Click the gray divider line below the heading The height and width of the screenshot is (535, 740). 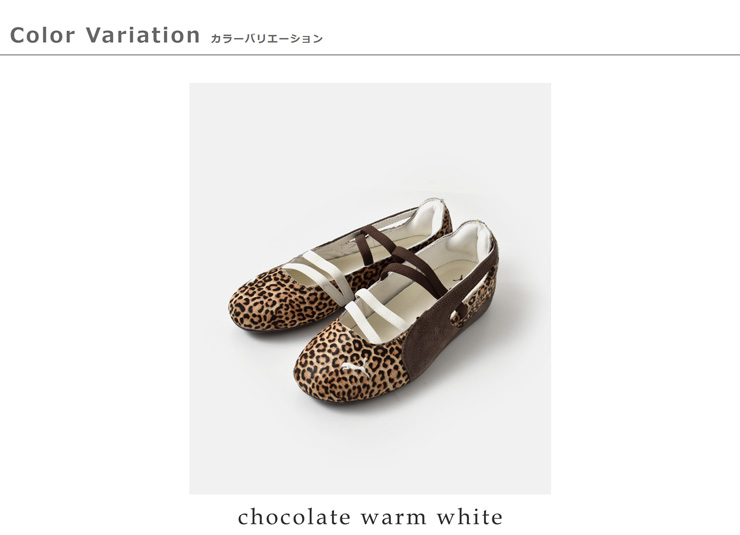tap(370, 55)
